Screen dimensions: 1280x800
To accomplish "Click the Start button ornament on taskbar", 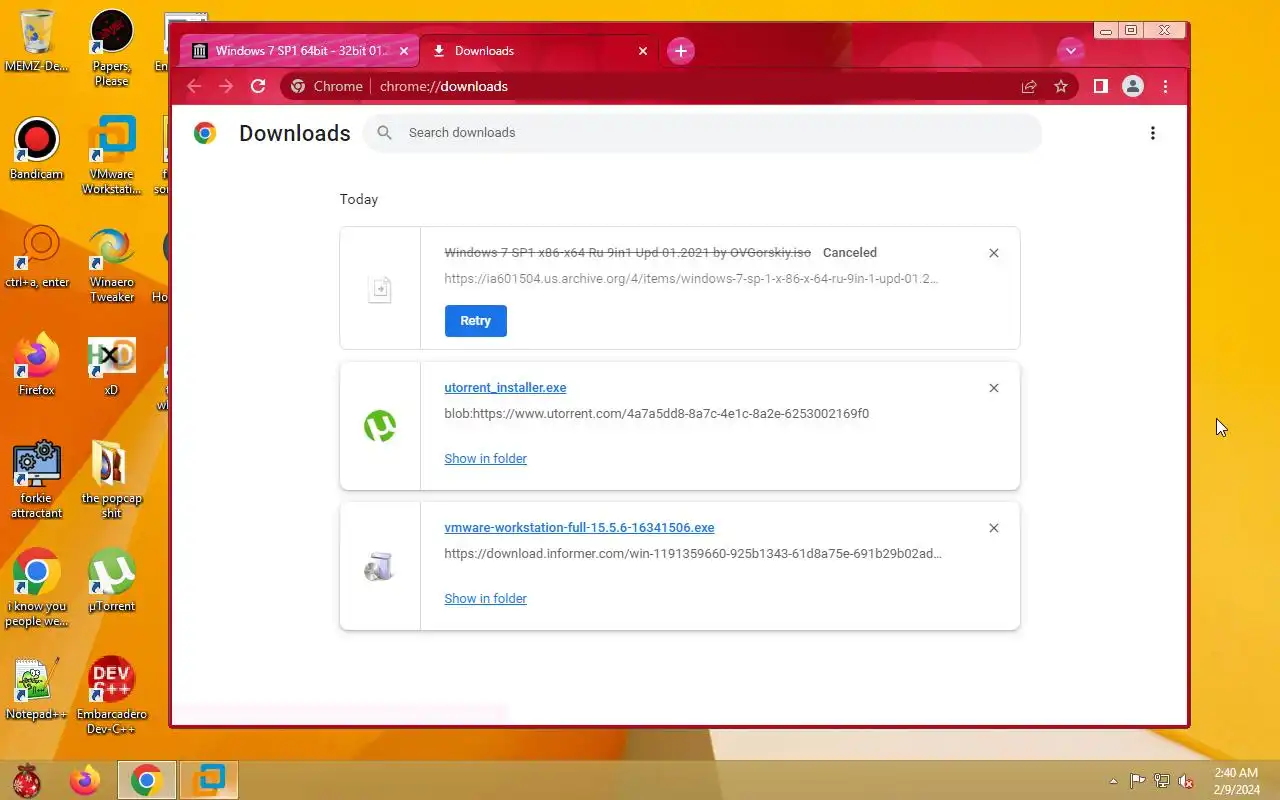I will (x=27, y=780).
